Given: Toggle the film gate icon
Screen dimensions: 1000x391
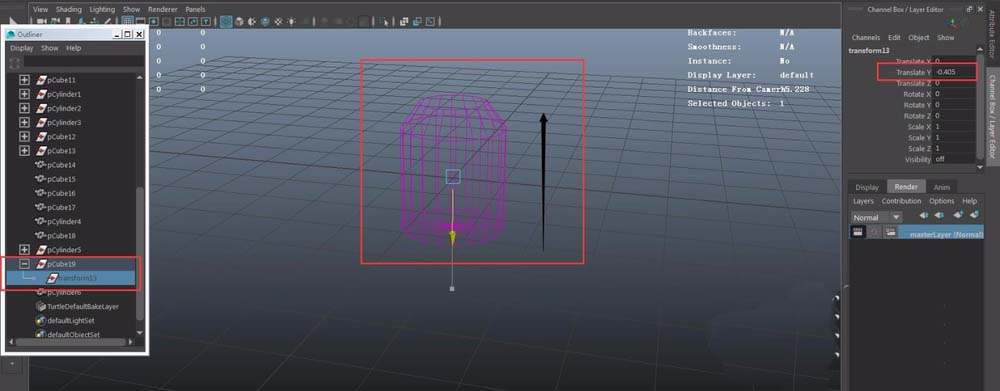Looking at the screenshot, I should (x=140, y=22).
